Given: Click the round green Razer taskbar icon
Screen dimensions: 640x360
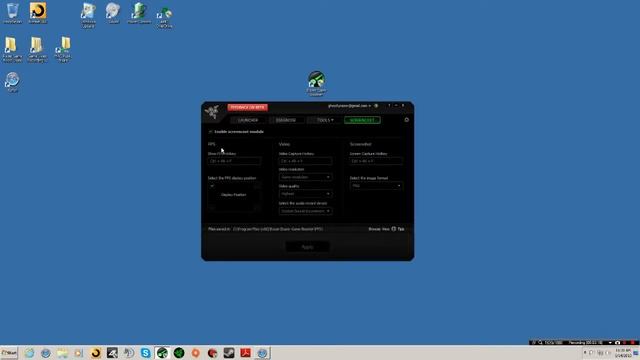Looking at the screenshot, I should (x=179, y=353).
